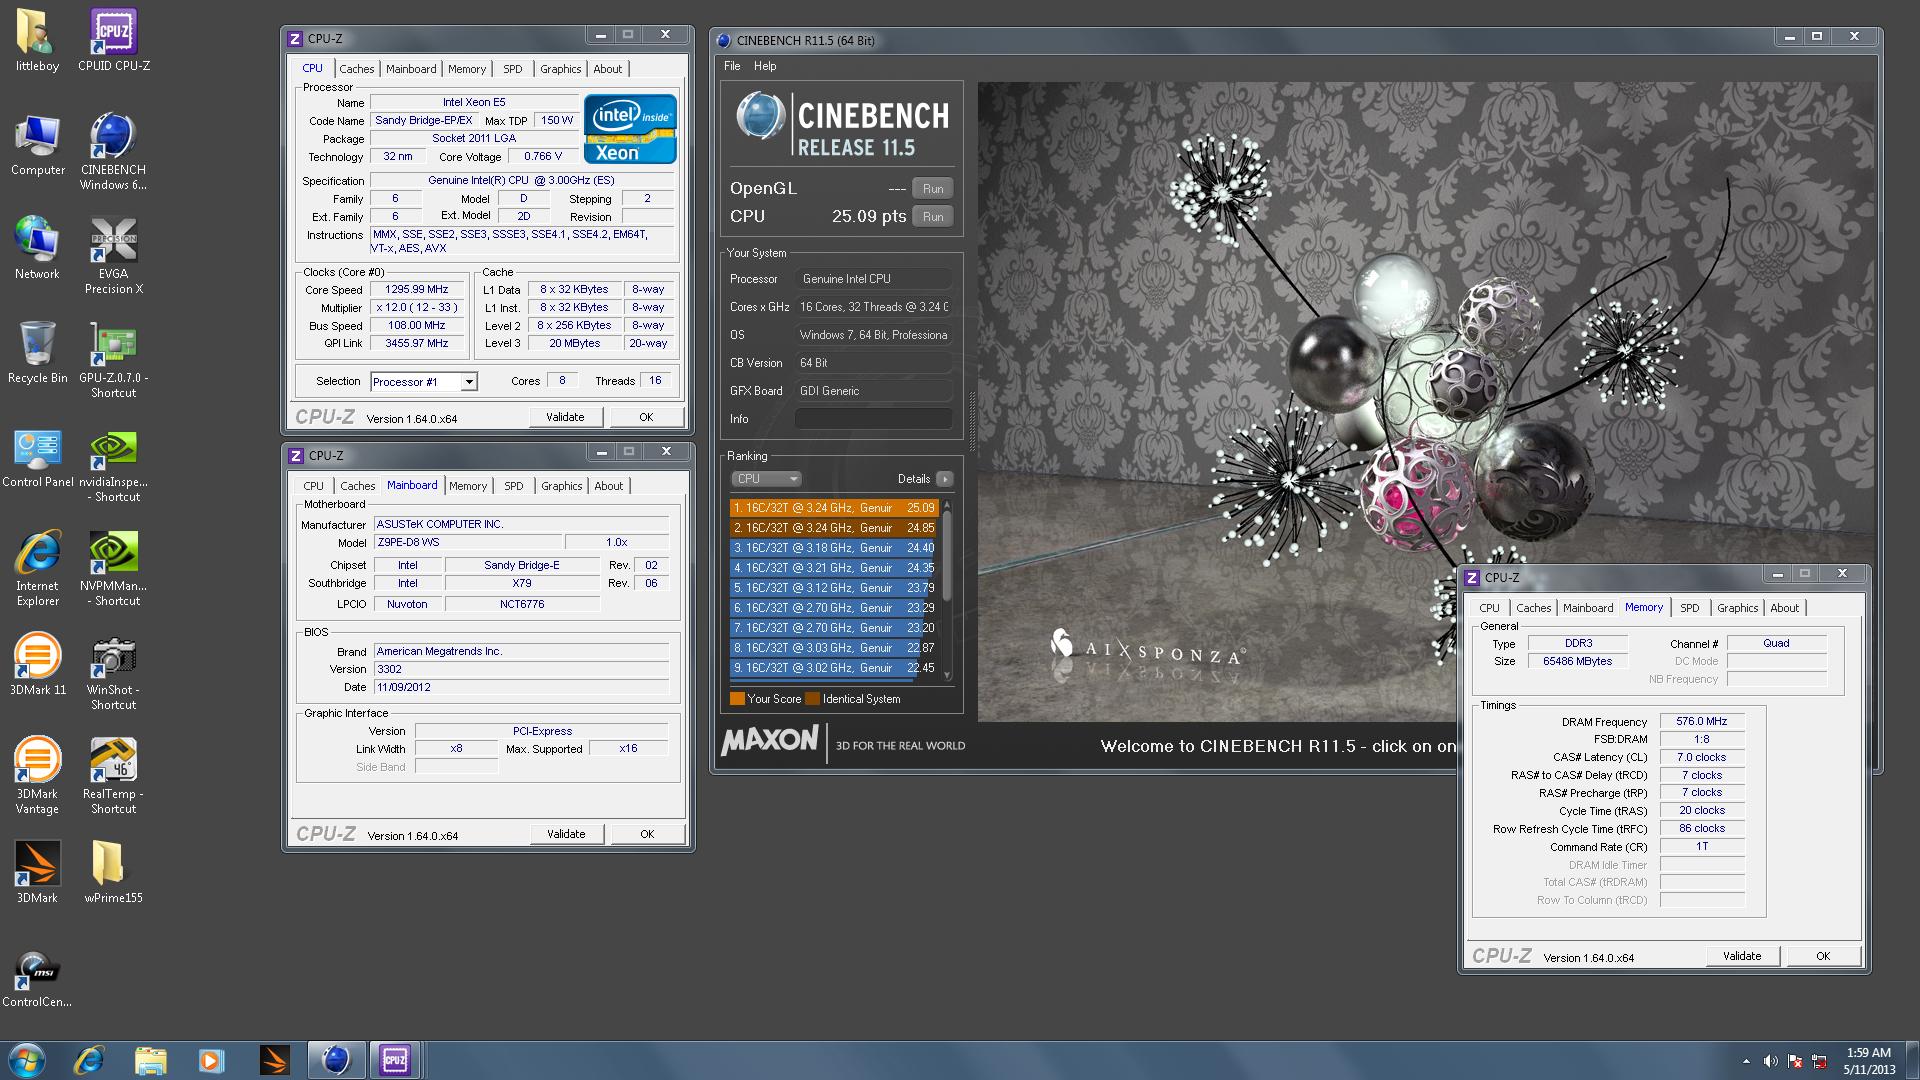Open Windows Media Player from taskbar
The image size is (1920, 1080).
(211, 1060)
